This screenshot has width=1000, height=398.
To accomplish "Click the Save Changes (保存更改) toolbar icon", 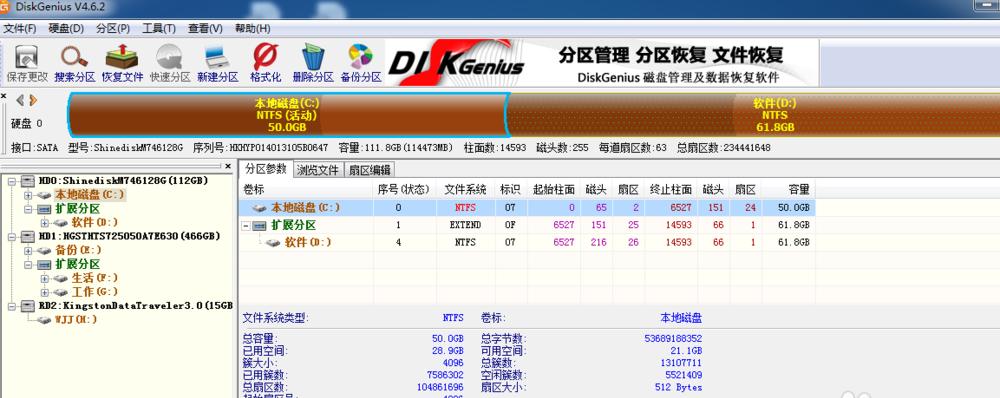I will coord(27,64).
